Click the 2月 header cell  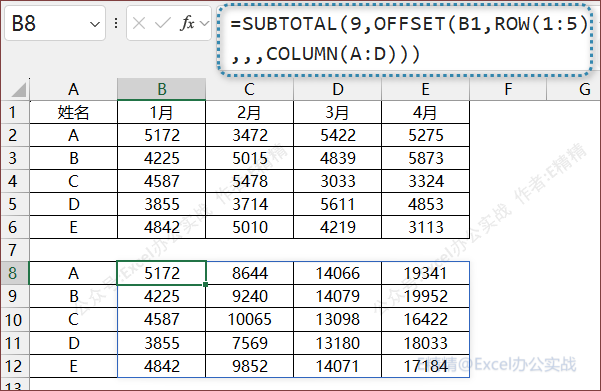(x=250, y=112)
